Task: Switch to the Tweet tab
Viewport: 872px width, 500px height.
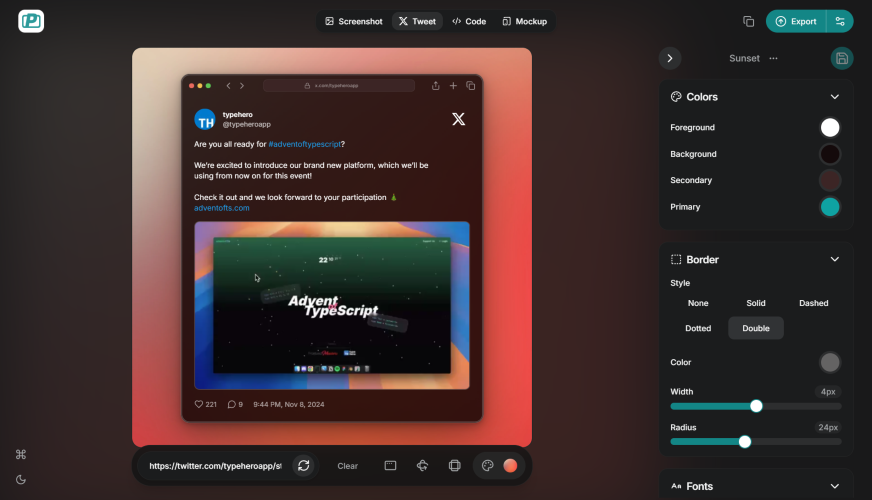Action: [417, 21]
